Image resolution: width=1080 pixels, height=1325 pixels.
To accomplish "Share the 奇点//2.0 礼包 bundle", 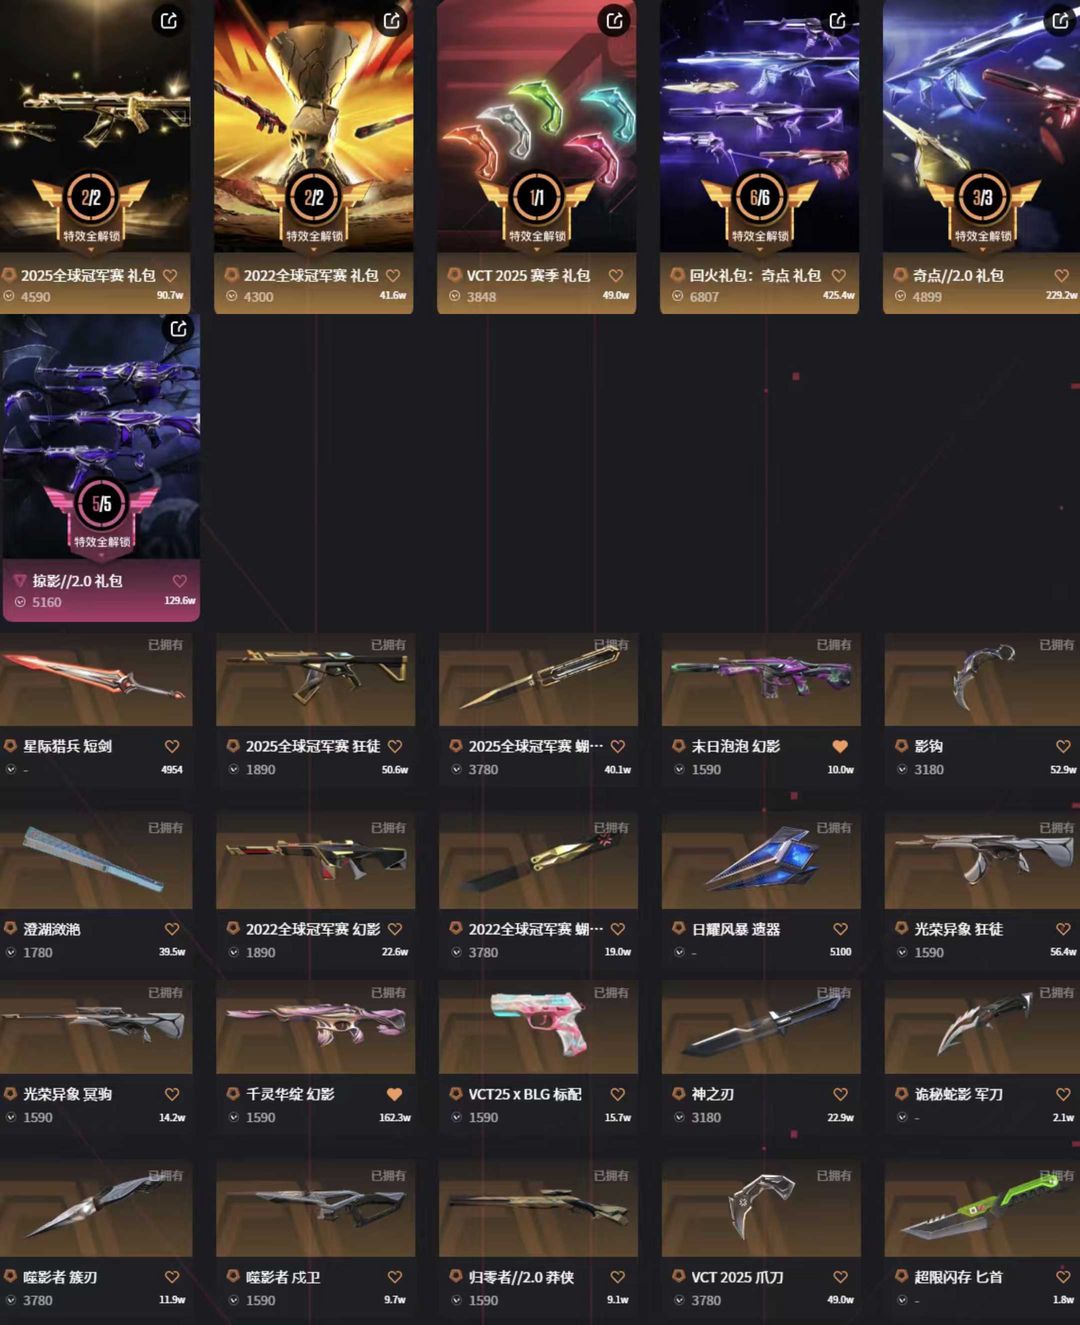I will [x=1060, y=20].
